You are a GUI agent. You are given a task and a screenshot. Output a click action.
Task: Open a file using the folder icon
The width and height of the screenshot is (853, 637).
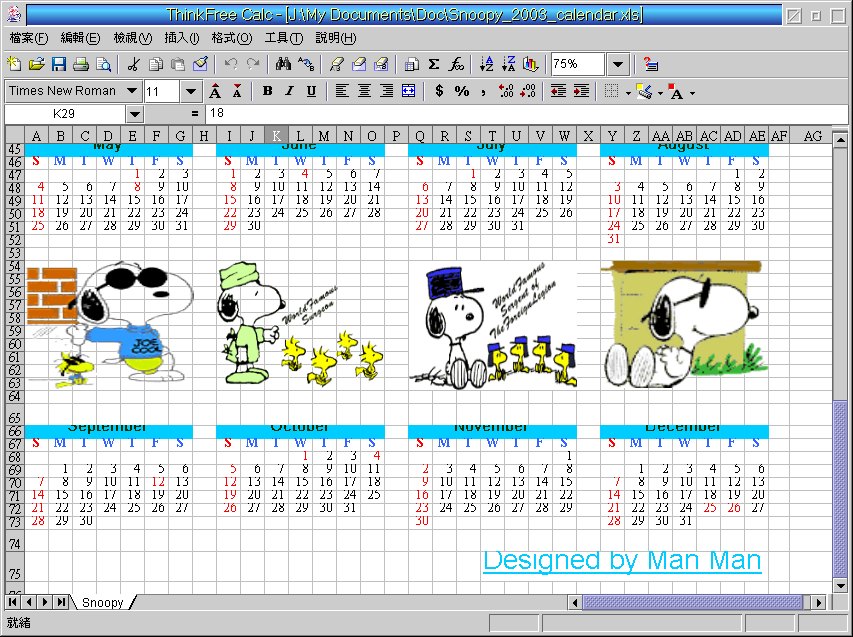[36, 64]
